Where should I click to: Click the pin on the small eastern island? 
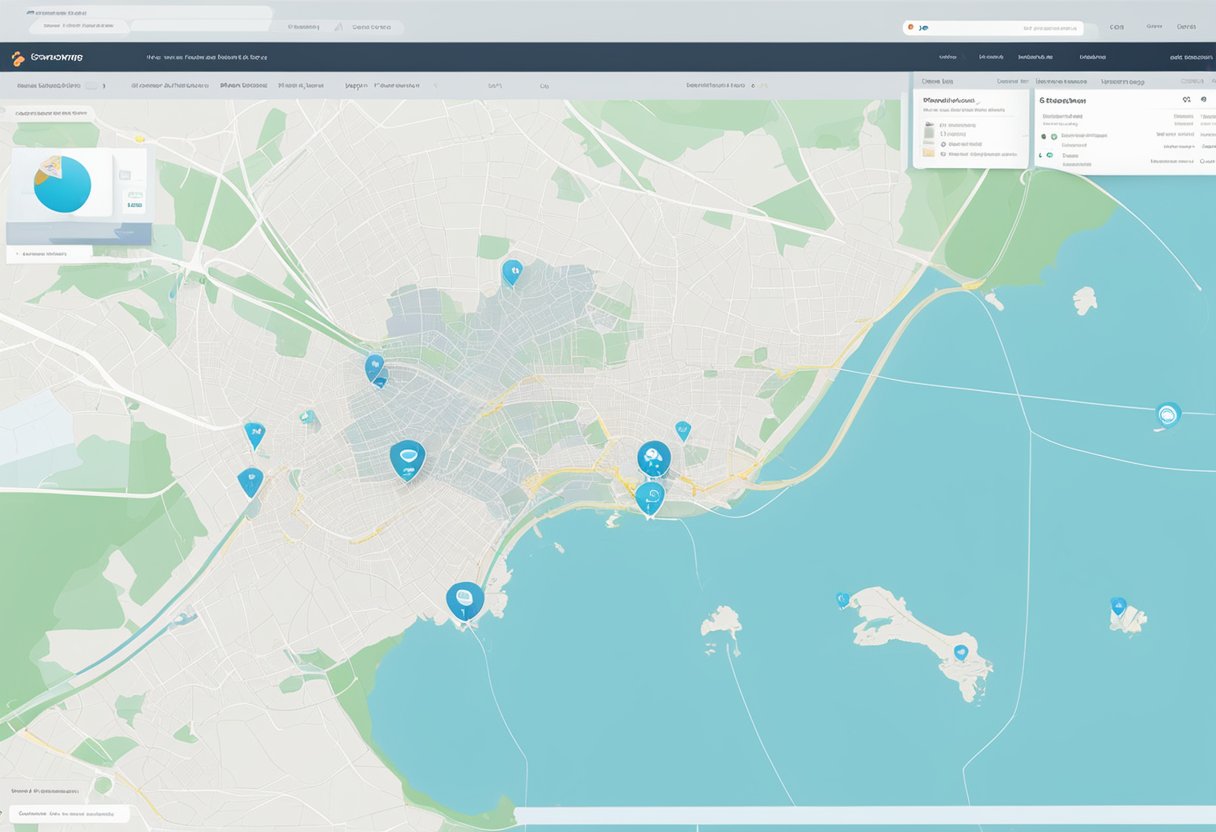click(x=1118, y=606)
